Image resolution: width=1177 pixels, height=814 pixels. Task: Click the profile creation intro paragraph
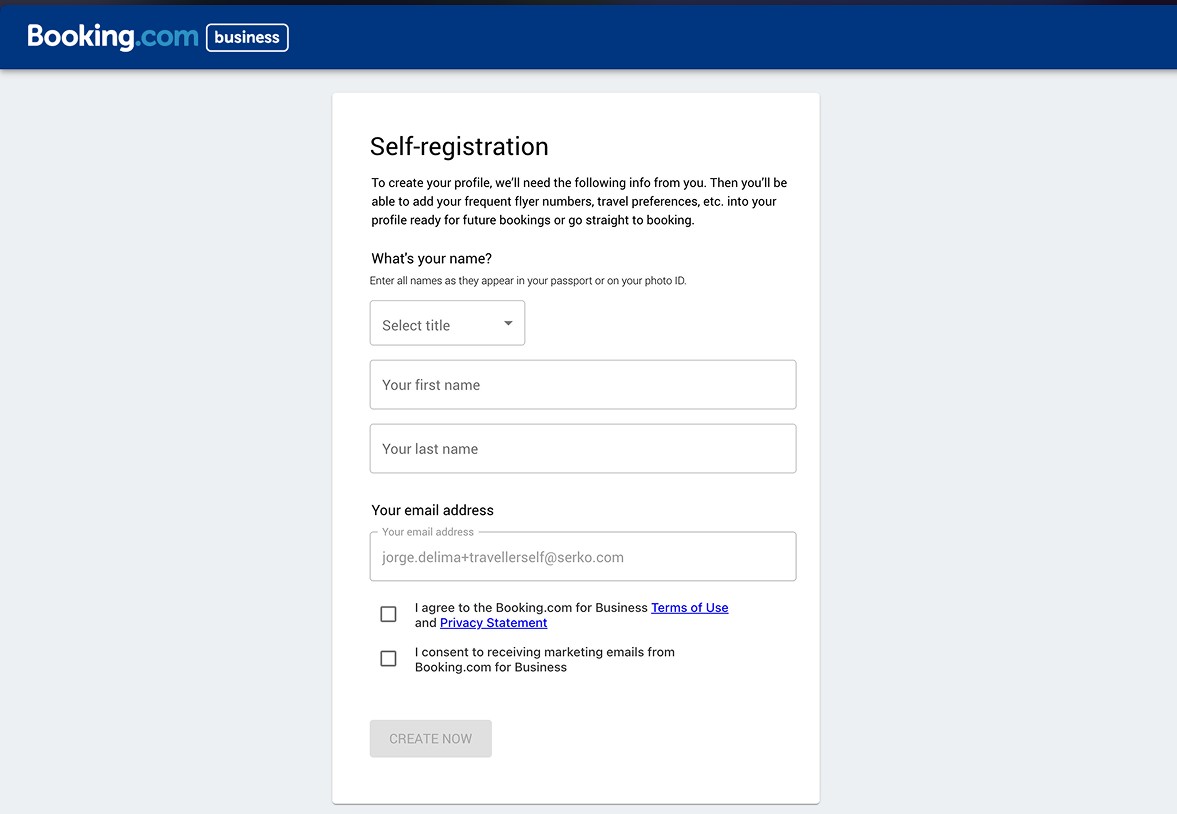(579, 201)
